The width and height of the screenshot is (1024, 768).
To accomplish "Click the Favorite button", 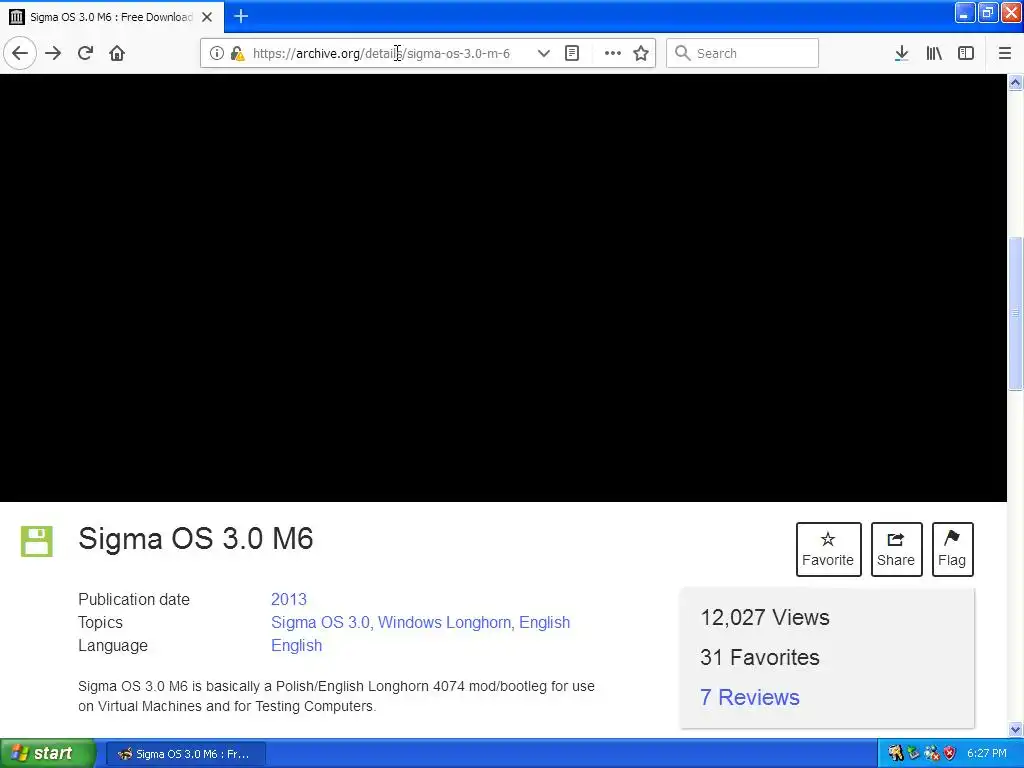I will (x=829, y=549).
